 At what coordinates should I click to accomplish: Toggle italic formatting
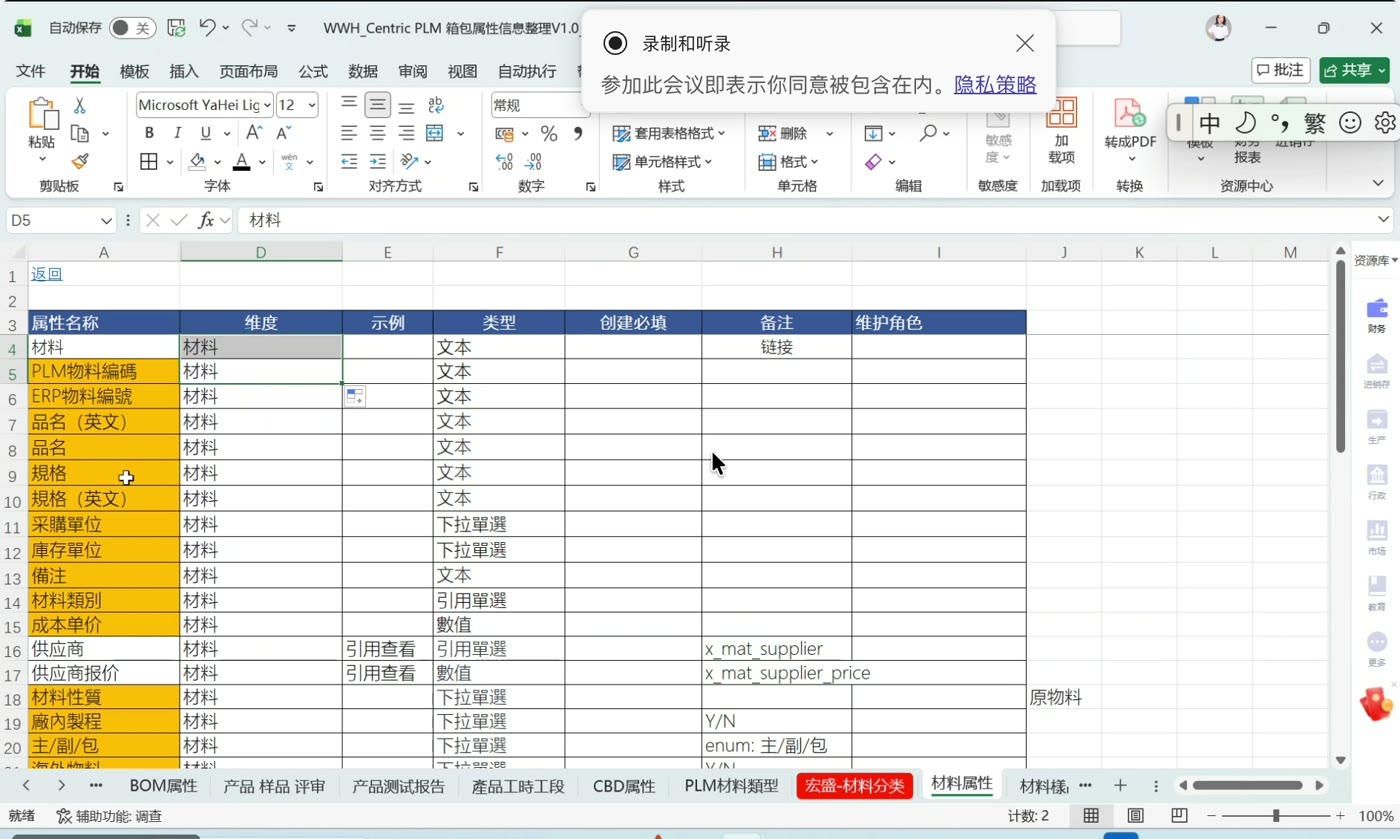click(x=177, y=133)
